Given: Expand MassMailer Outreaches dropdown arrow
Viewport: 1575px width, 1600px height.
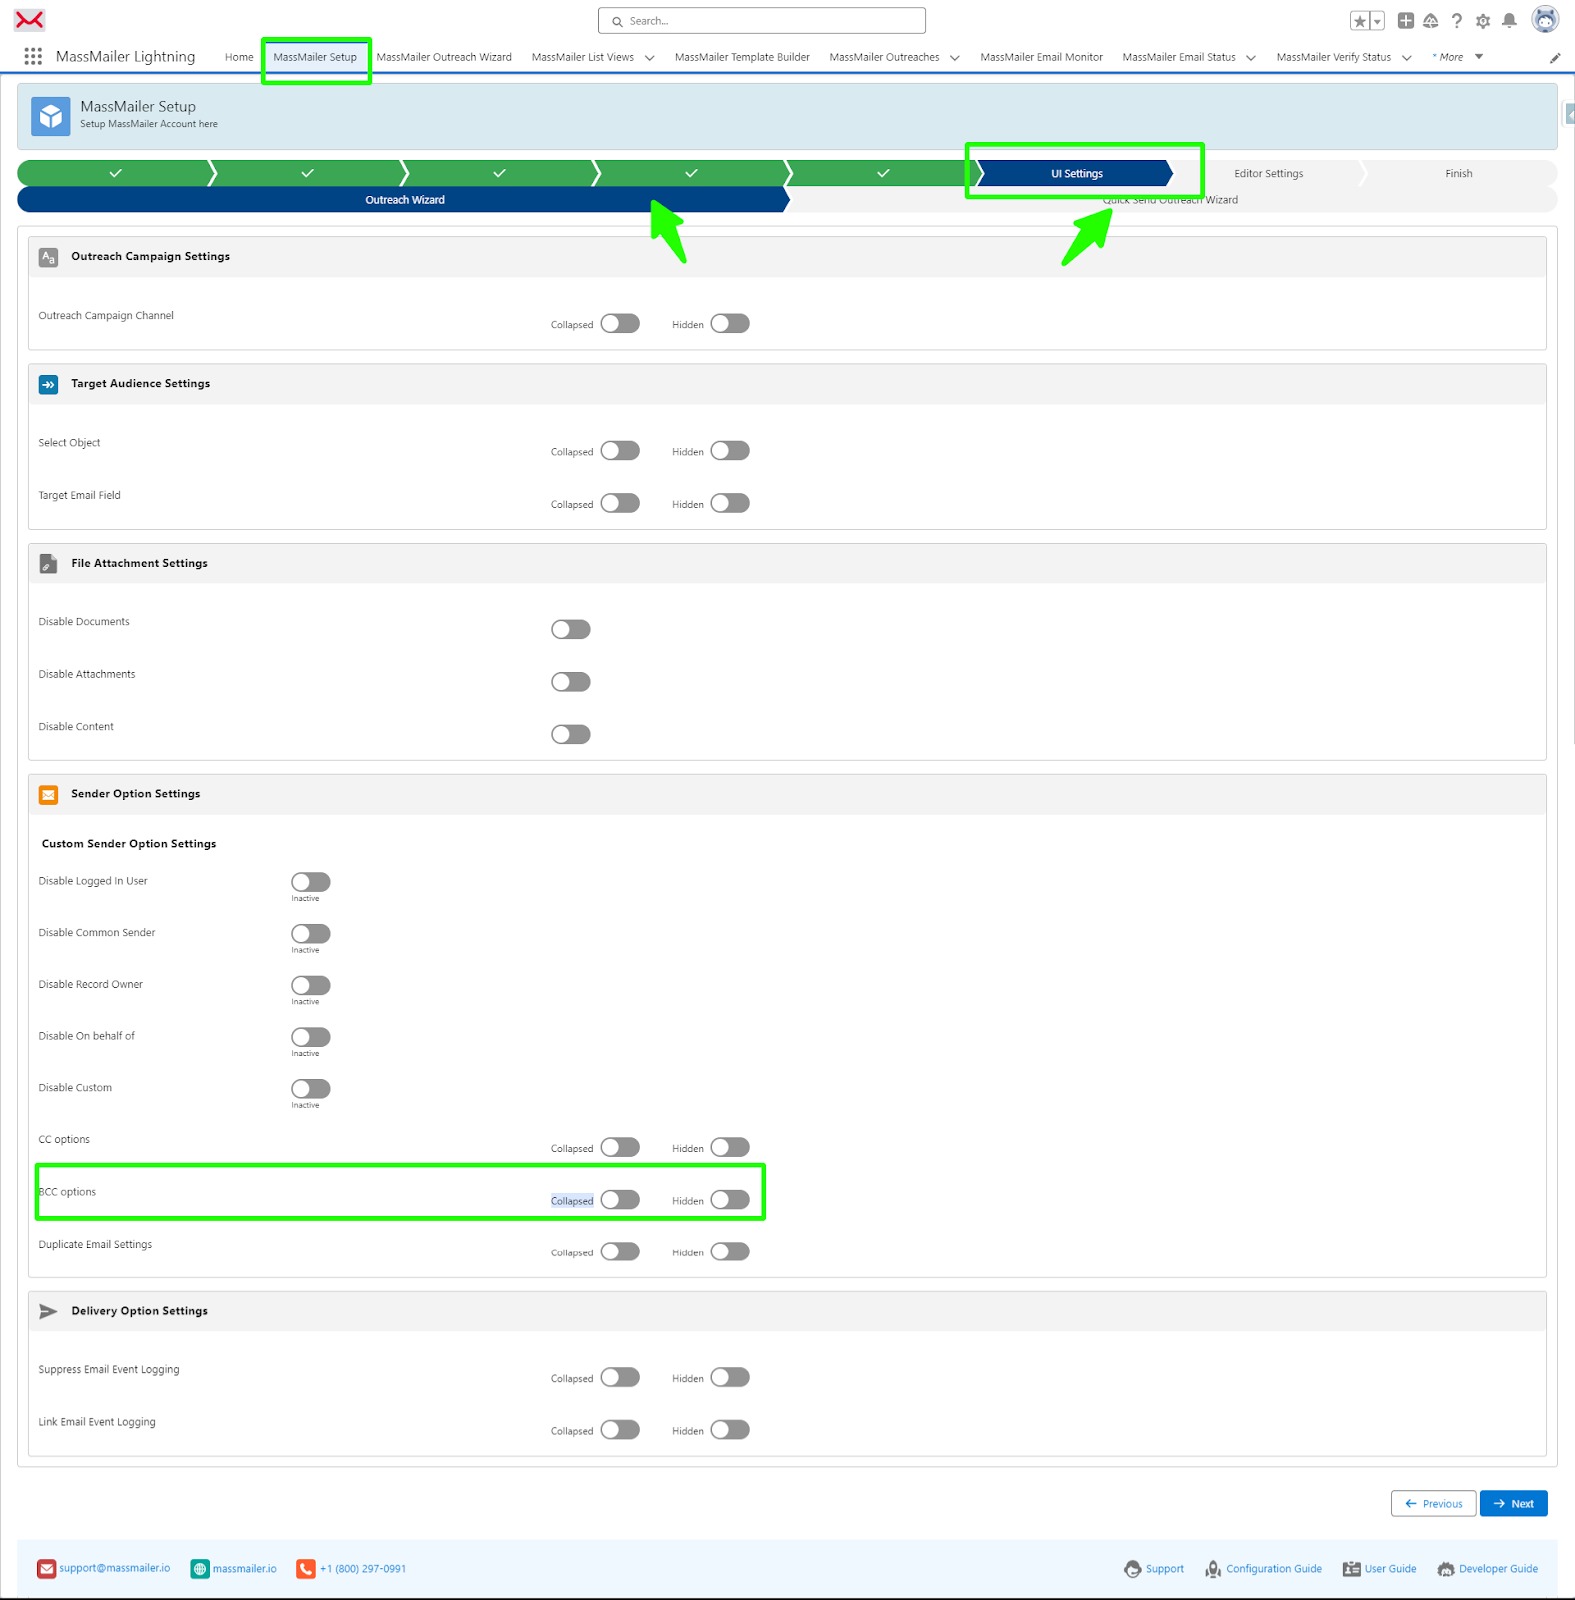Looking at the screenshot, I should click(x=955, y=58).
